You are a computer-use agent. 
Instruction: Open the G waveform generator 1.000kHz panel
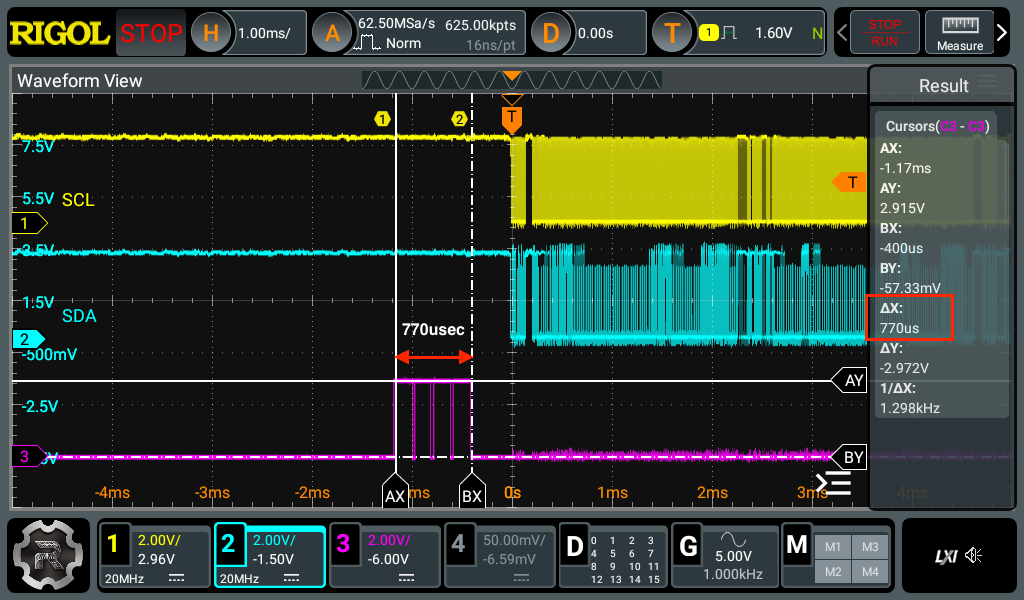point(725,556)
